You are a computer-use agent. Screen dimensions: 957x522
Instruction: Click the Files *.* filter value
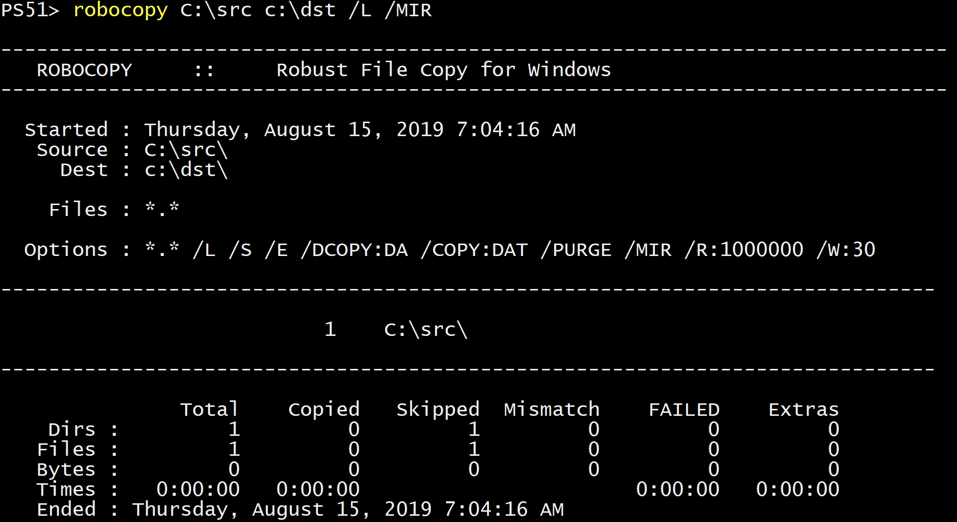pyautogui.click(x=162, y=208)
